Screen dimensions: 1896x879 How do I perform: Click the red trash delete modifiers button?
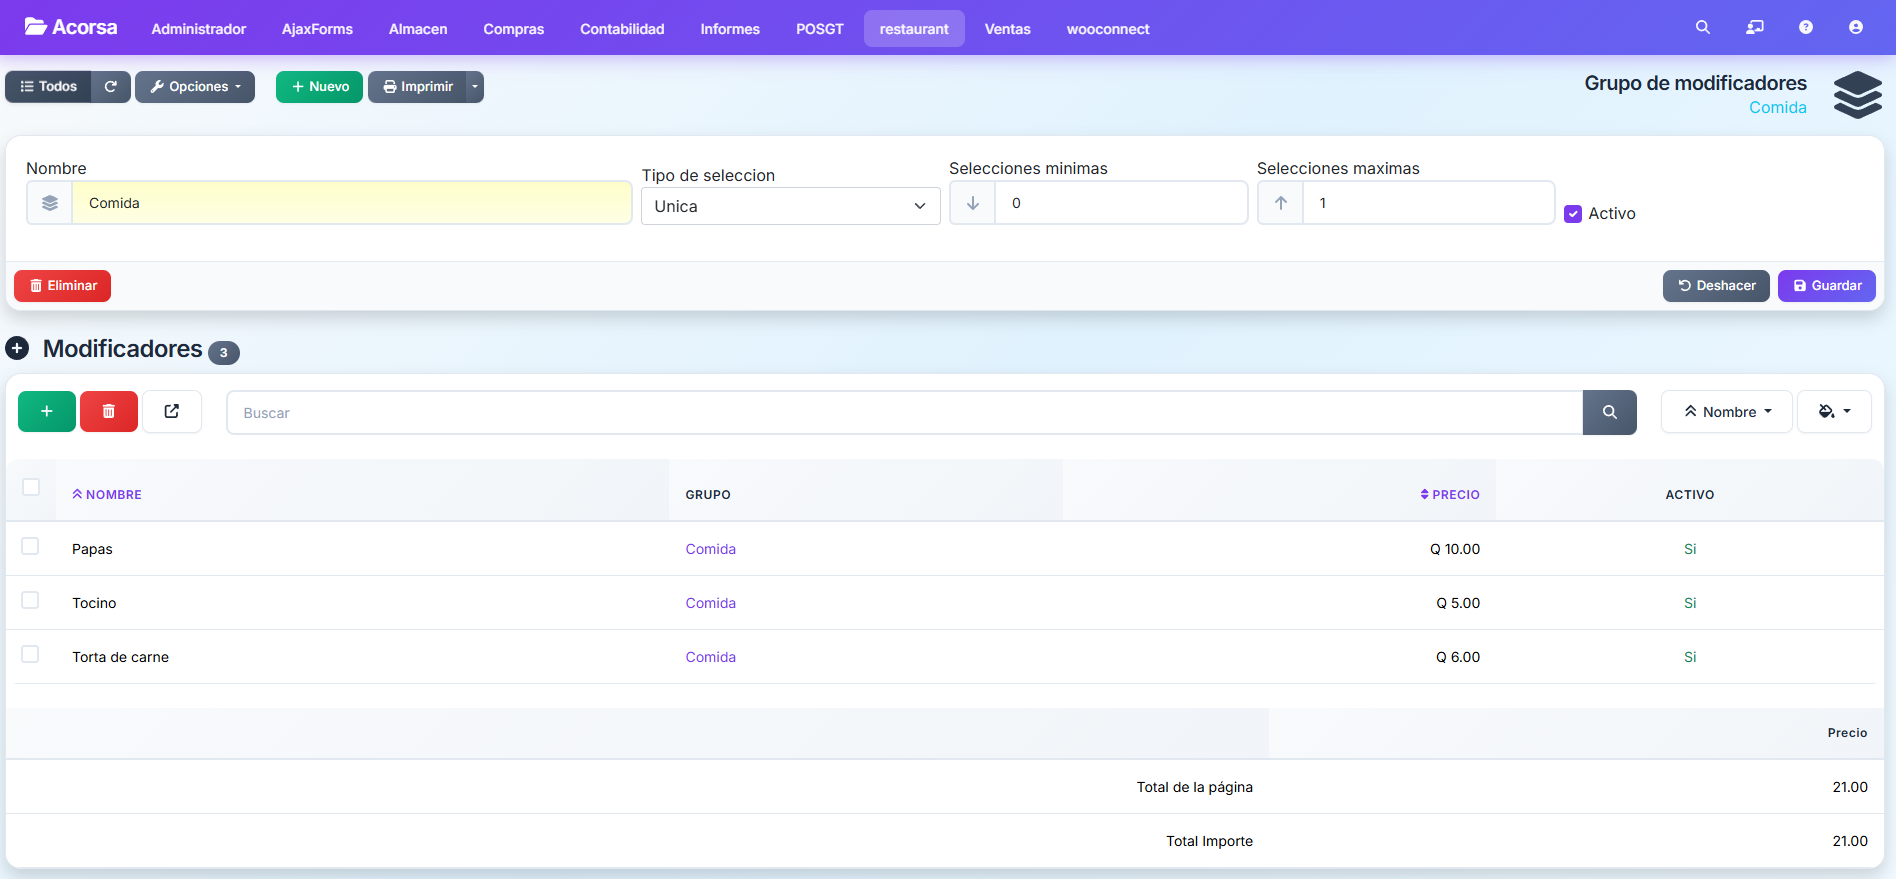tap(109, 412)
